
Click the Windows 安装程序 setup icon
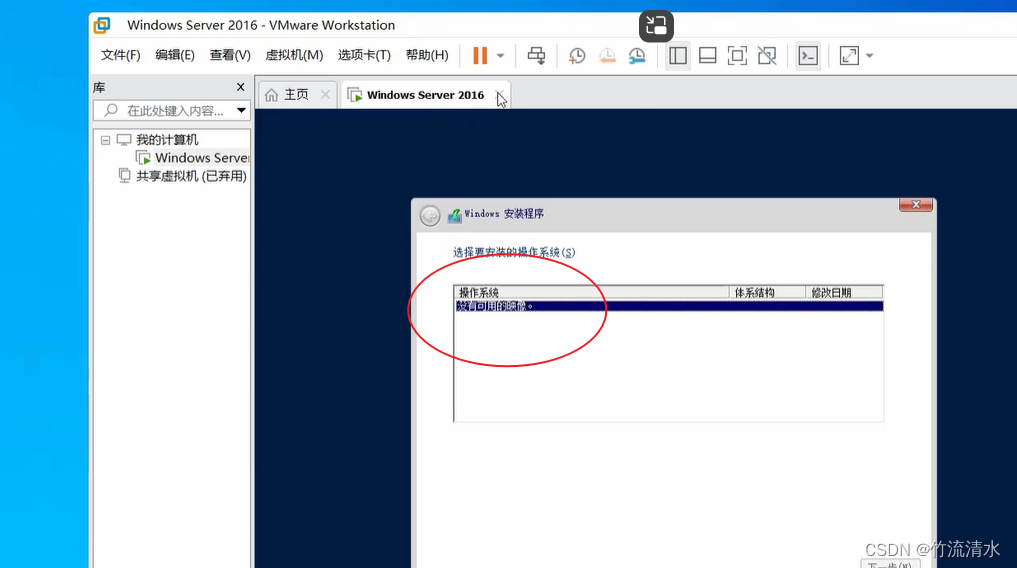455,215
